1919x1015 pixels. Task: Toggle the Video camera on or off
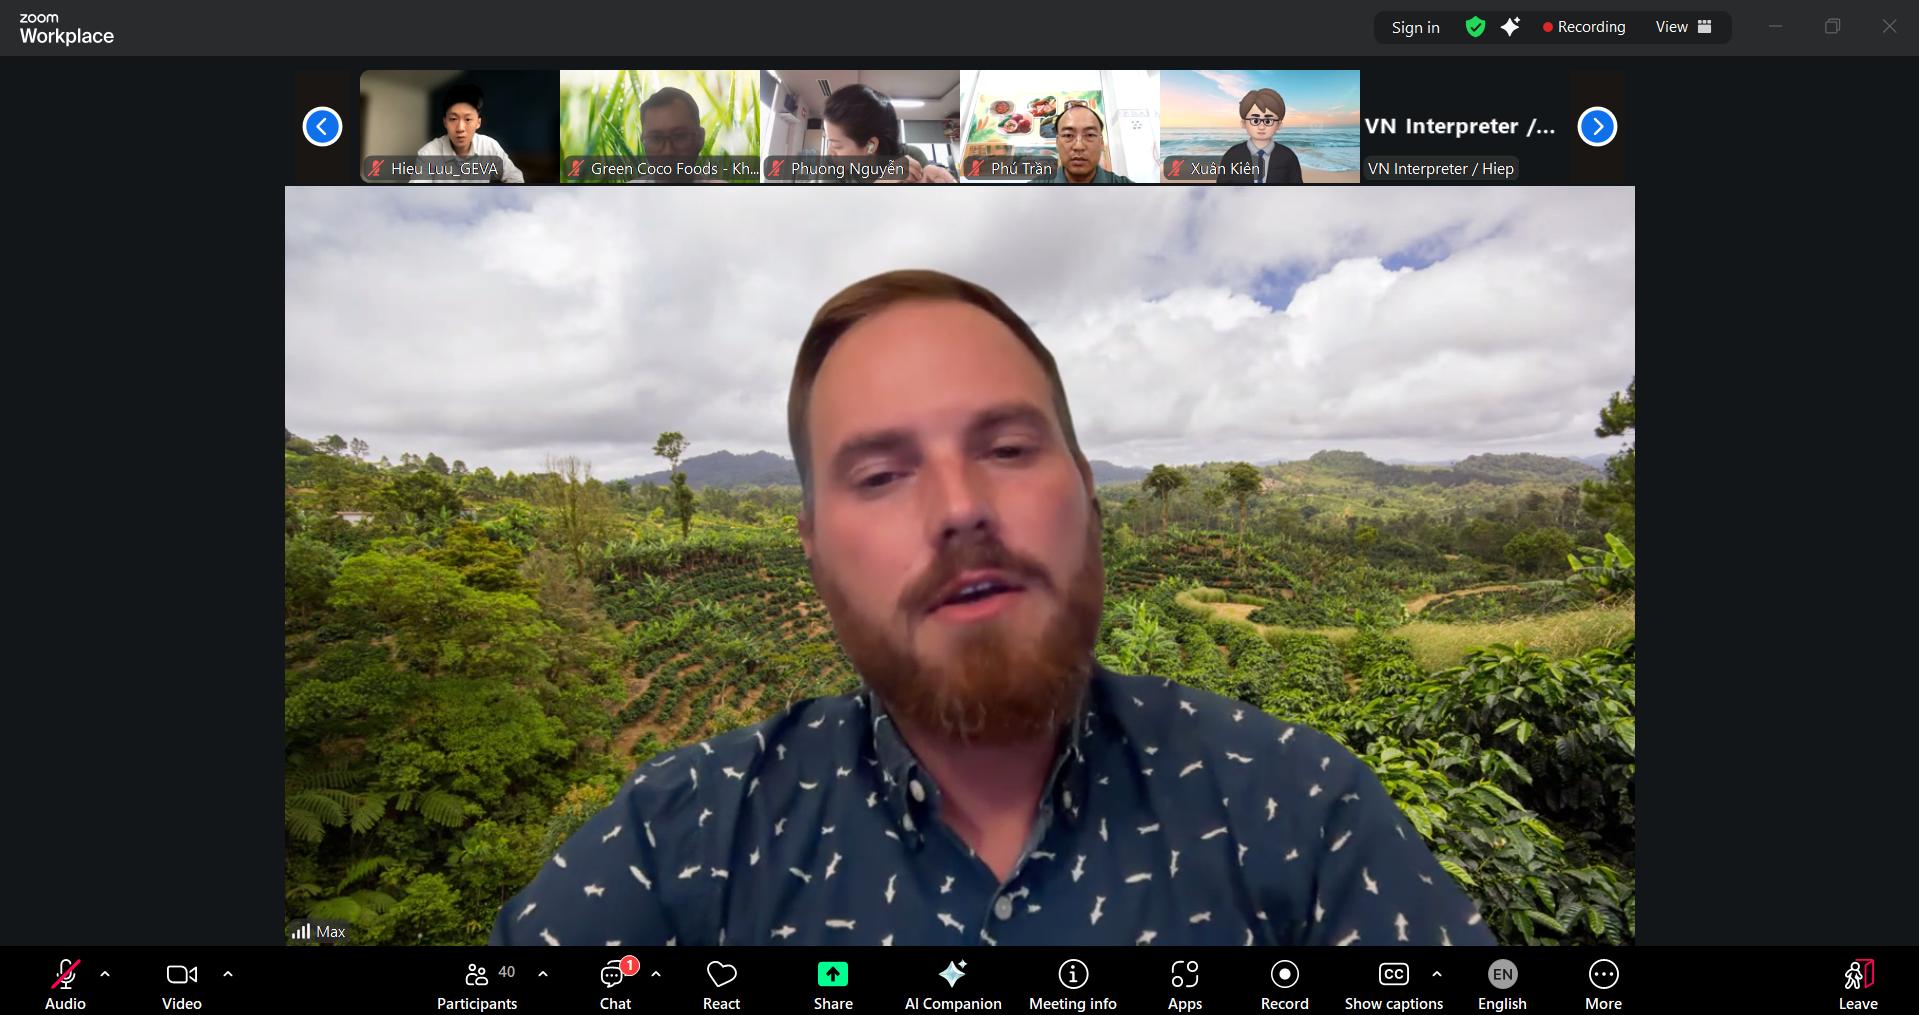pos(182,985)
